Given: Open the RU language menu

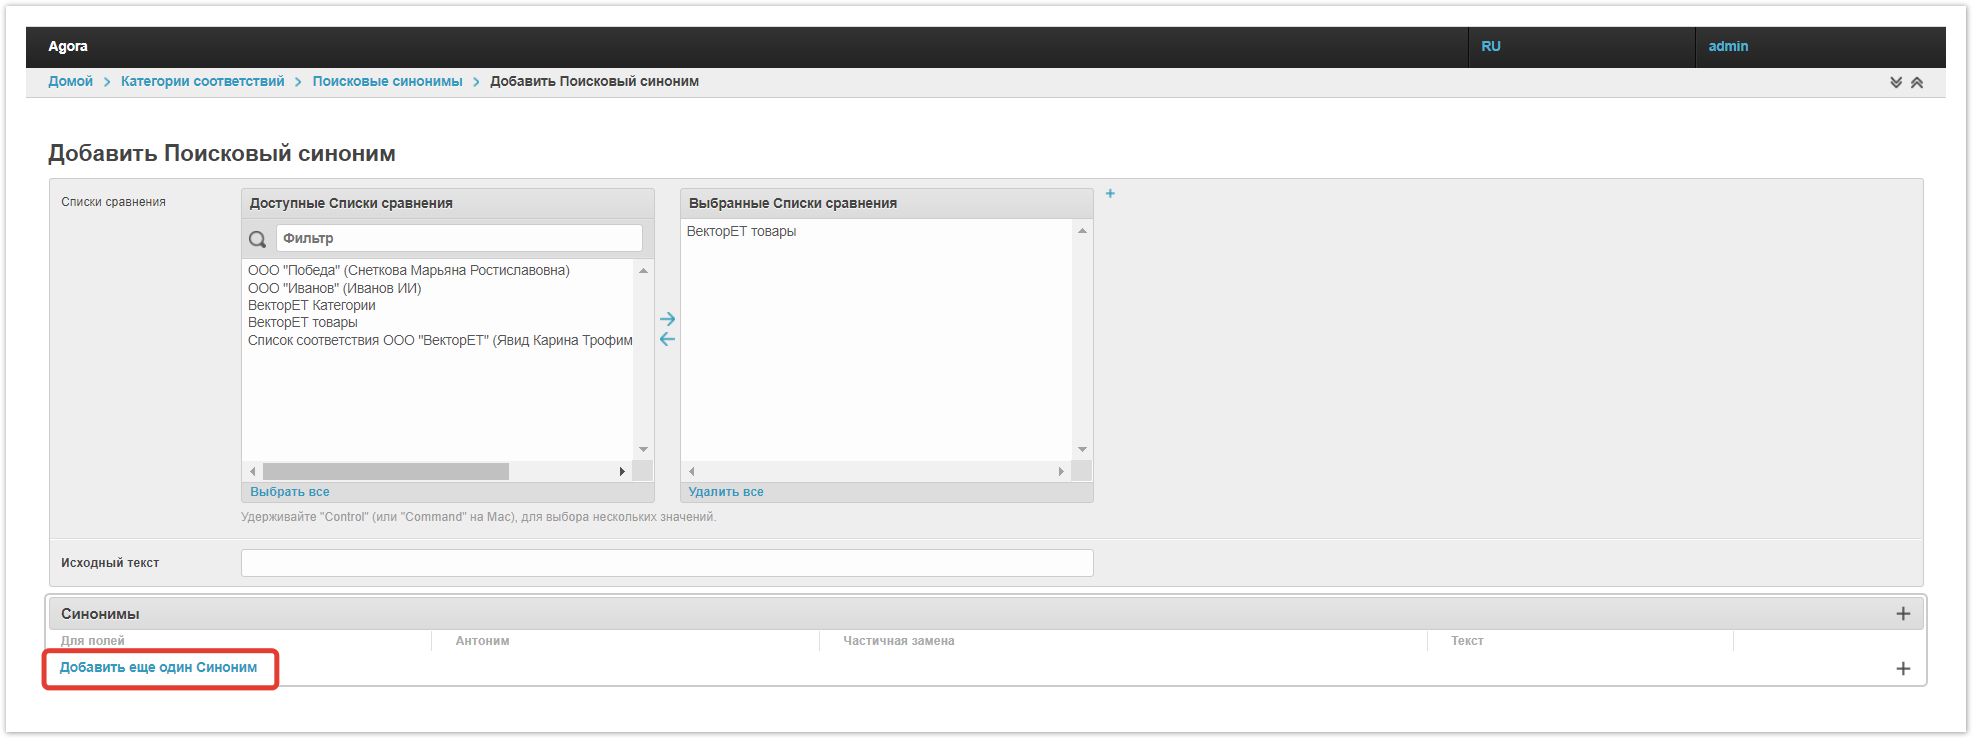Looking at the screenshot, I should point(1490,47).
